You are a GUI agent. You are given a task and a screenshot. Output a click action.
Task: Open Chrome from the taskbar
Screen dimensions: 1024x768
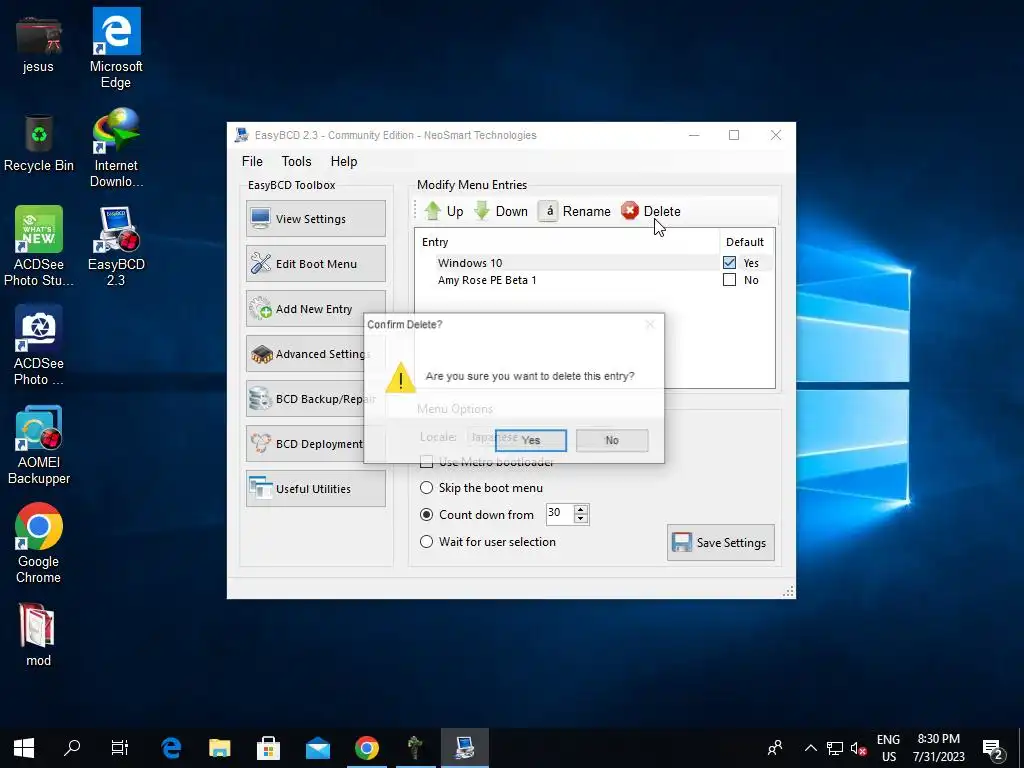[366, 748]
